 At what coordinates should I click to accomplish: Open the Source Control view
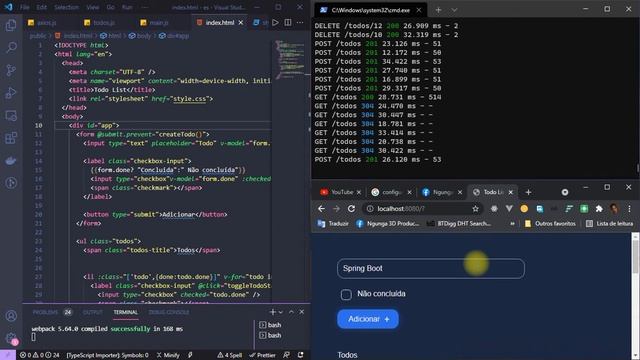click(x=11, y=70)
